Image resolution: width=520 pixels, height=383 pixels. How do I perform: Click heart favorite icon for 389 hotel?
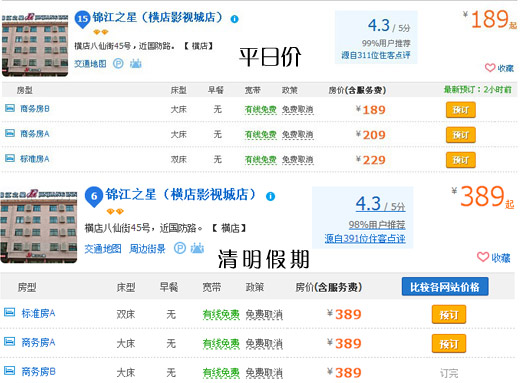(483, 257)
